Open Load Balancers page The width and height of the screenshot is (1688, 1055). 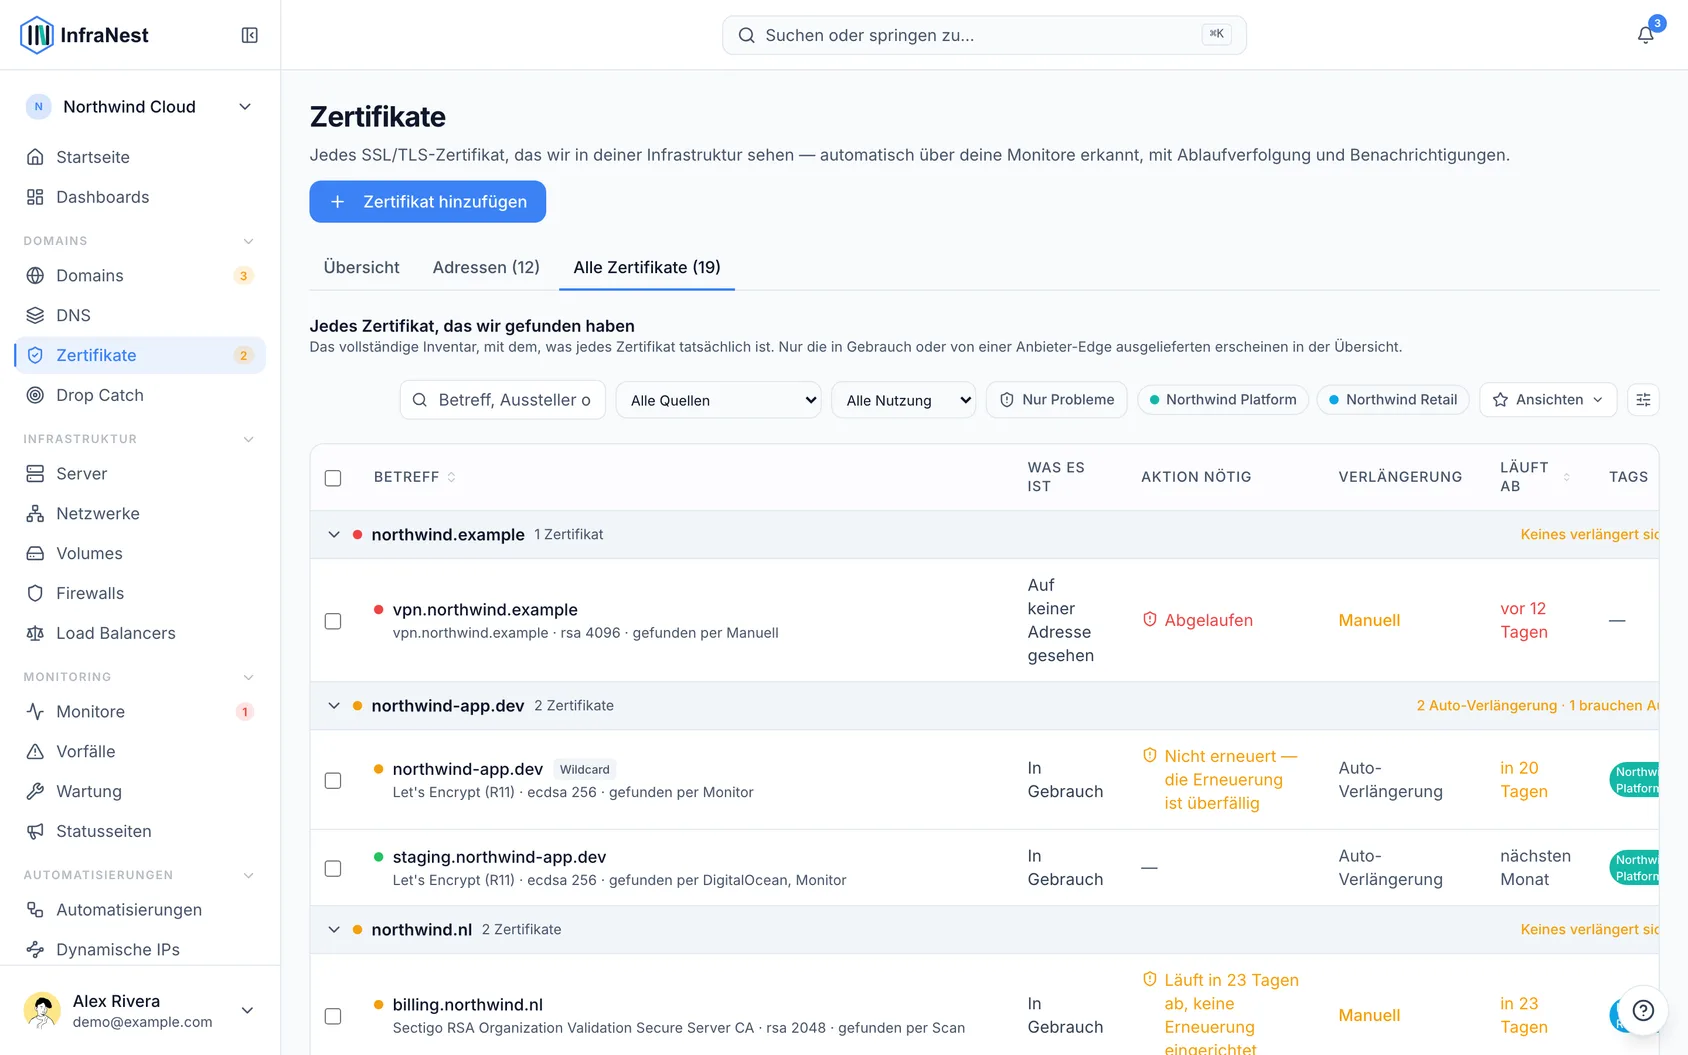coord(140,633)
